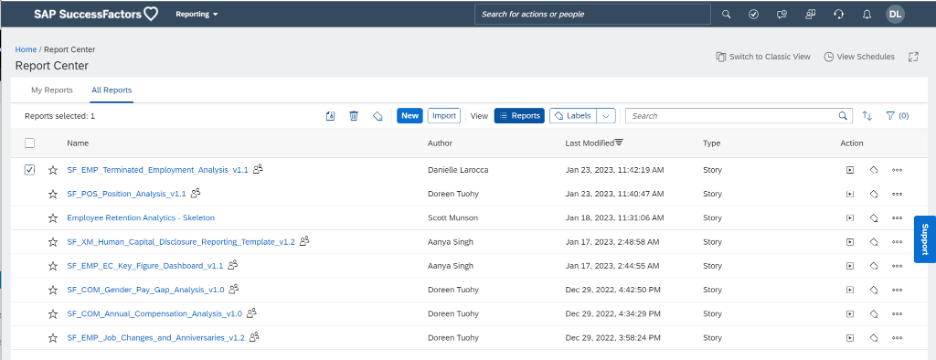
Task: Open more actions for Employee Retention Analytics
Action: [x=897, y=218]
